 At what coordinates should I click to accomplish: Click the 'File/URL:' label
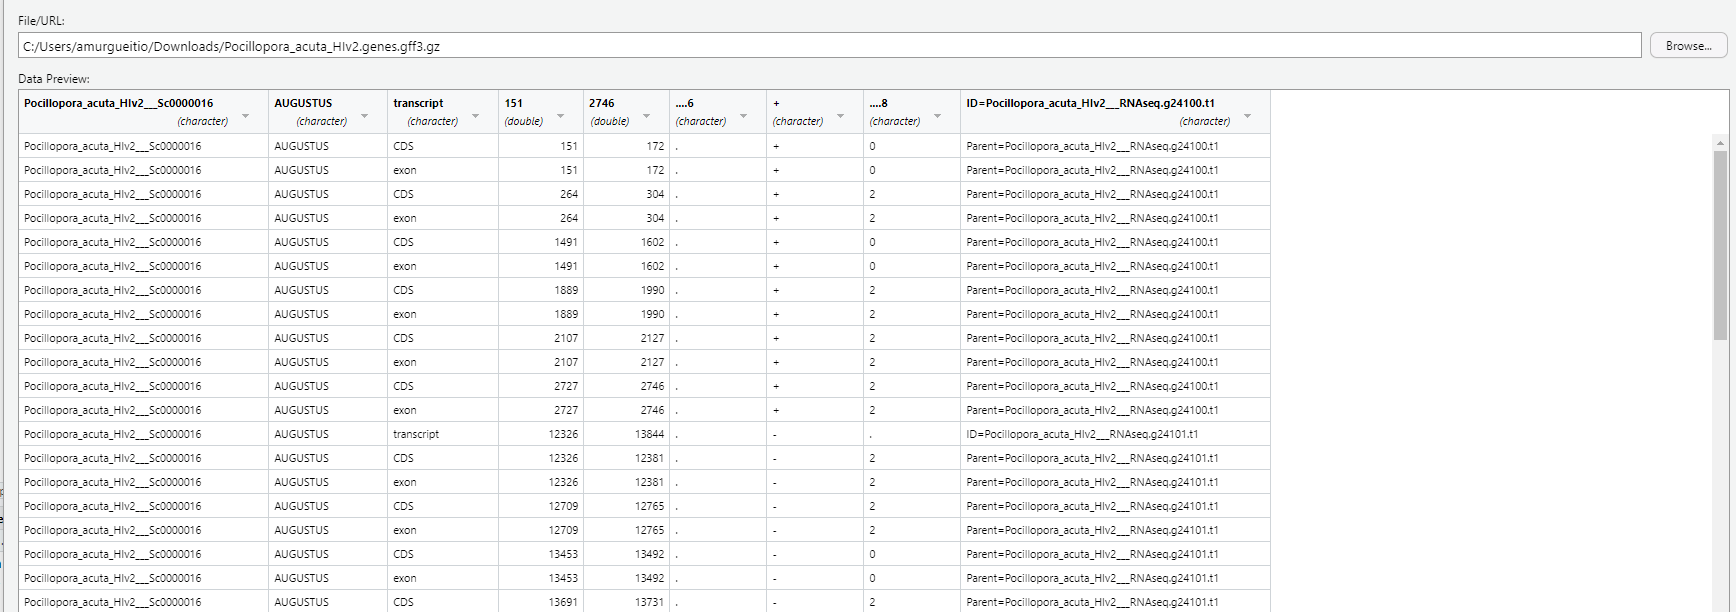41,21
